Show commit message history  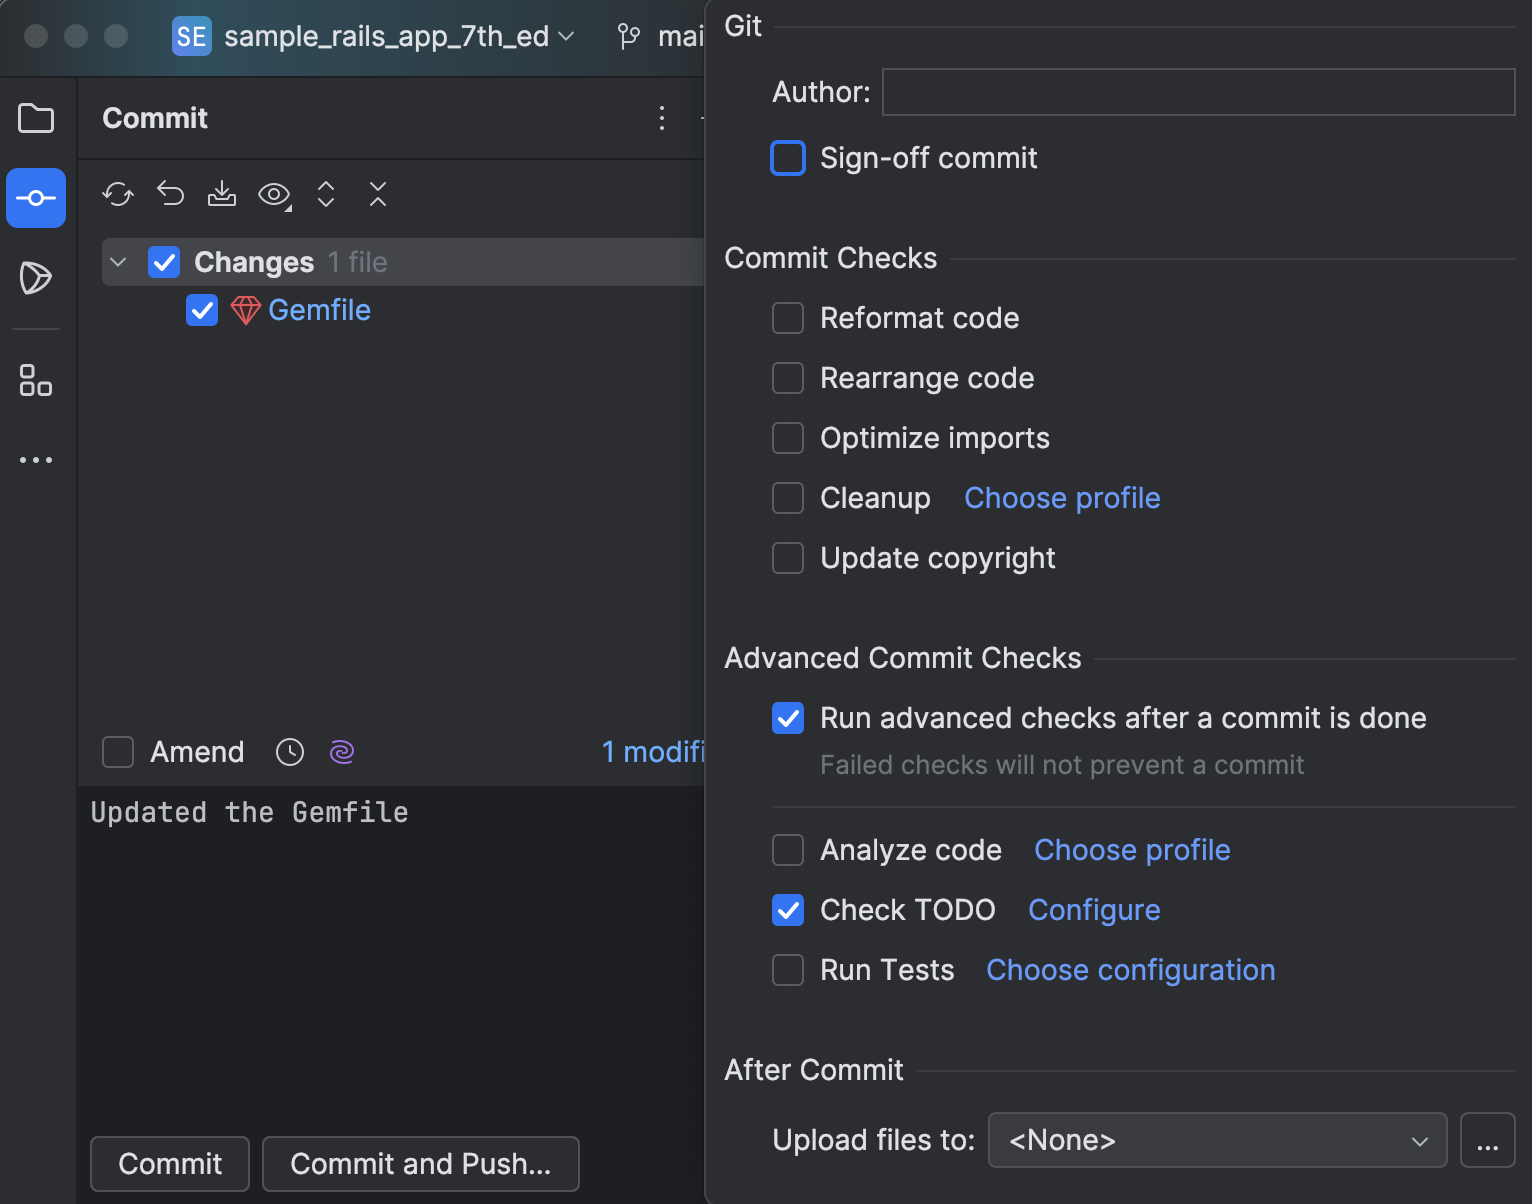[x=289, y=752]
